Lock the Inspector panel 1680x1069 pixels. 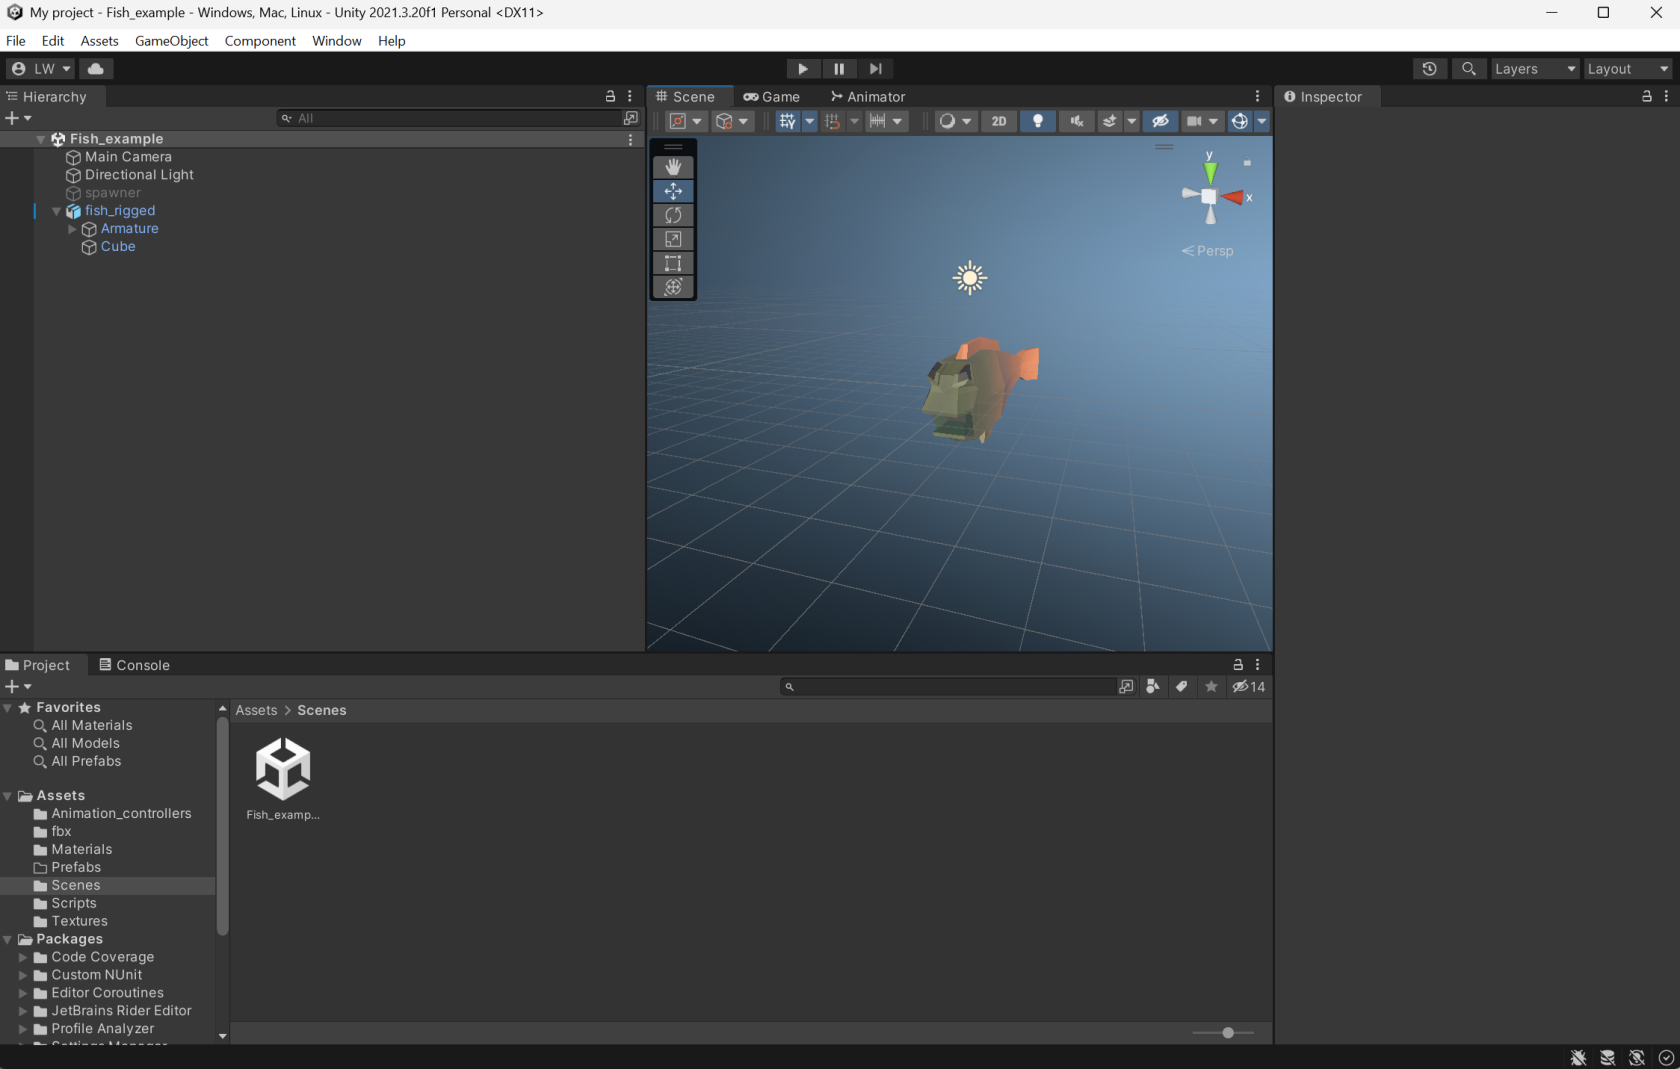click(x=1646, y=96)
